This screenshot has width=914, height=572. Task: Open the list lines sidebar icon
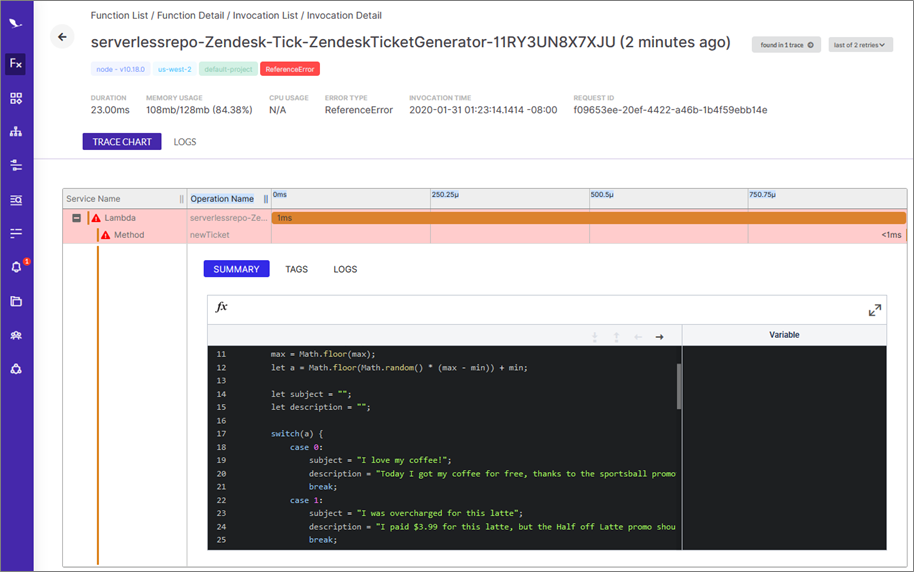(x=16, y=233)
